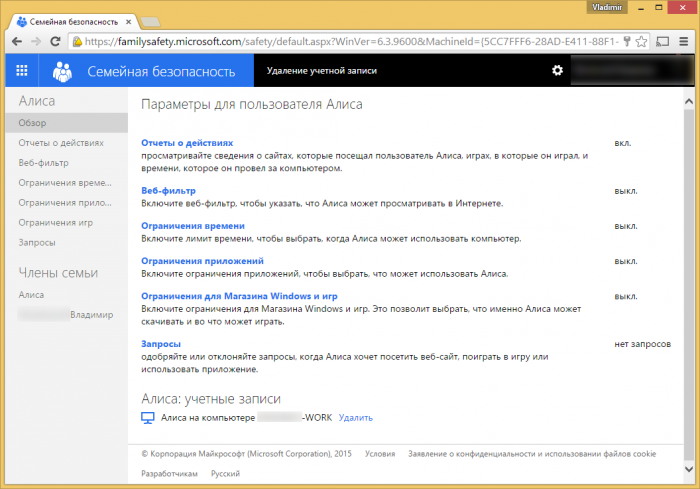The width and height of the screenshot is (700, 489).
Task: Click the Отчеты о действиях heading link
Action: click(x=187, y=143)
